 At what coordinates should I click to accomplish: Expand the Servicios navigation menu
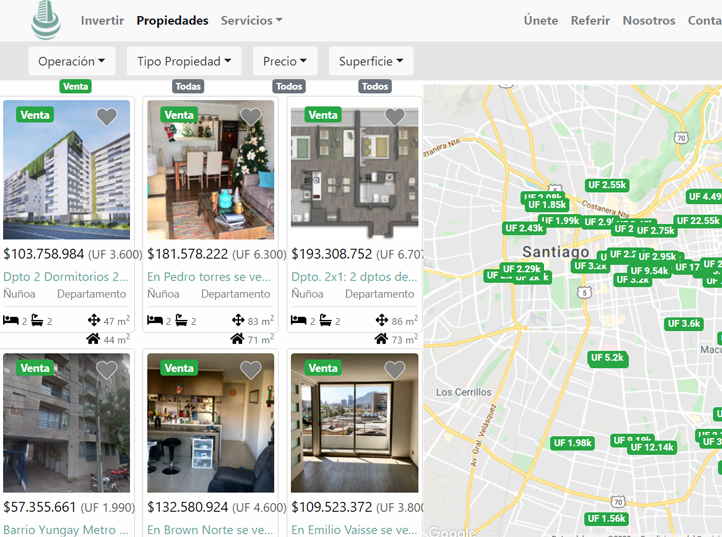click(251, 21)
